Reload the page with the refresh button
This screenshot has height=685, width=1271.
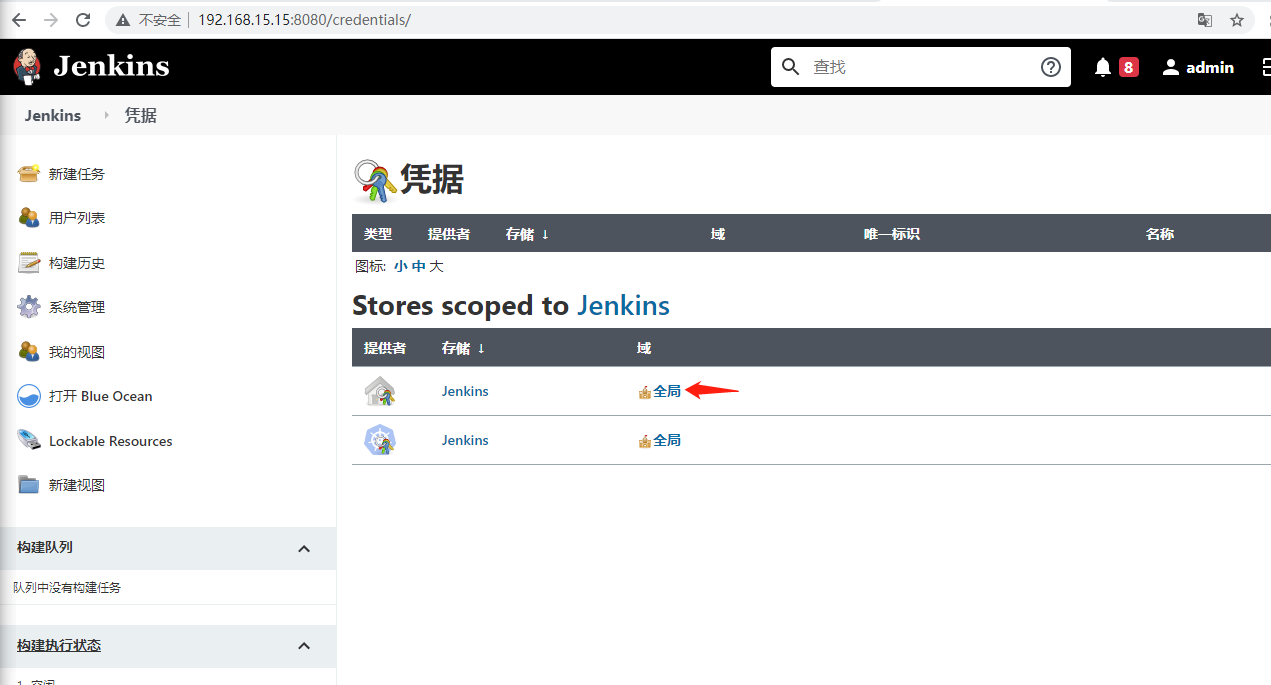pyautogui.click(x=83, y=20)
